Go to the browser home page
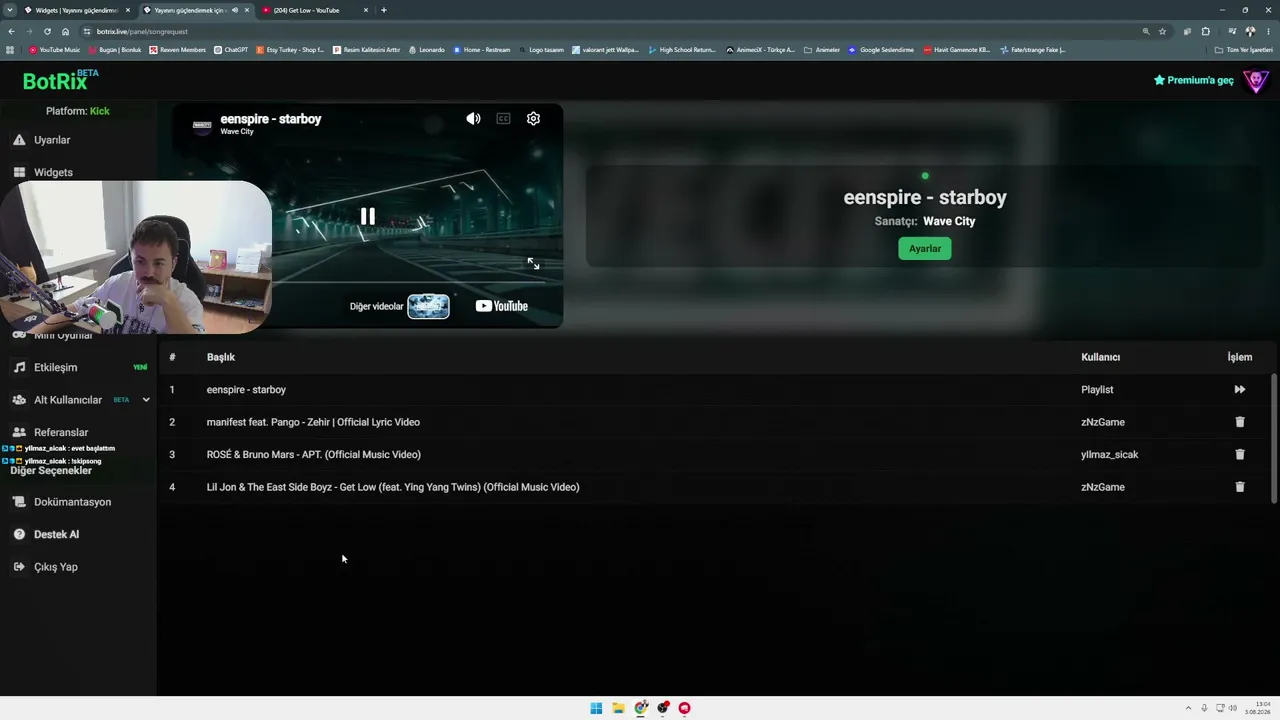The image size is (1280, 720). tap(65, 31)
